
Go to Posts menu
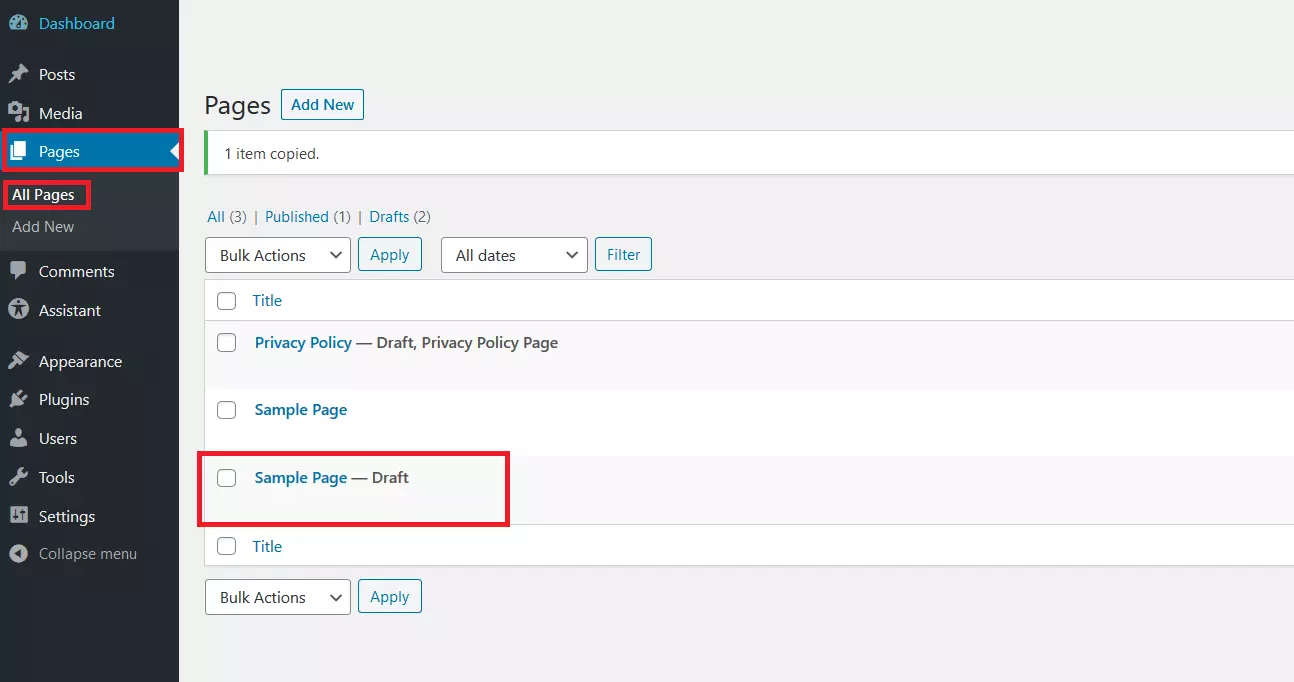pos(57,74)
